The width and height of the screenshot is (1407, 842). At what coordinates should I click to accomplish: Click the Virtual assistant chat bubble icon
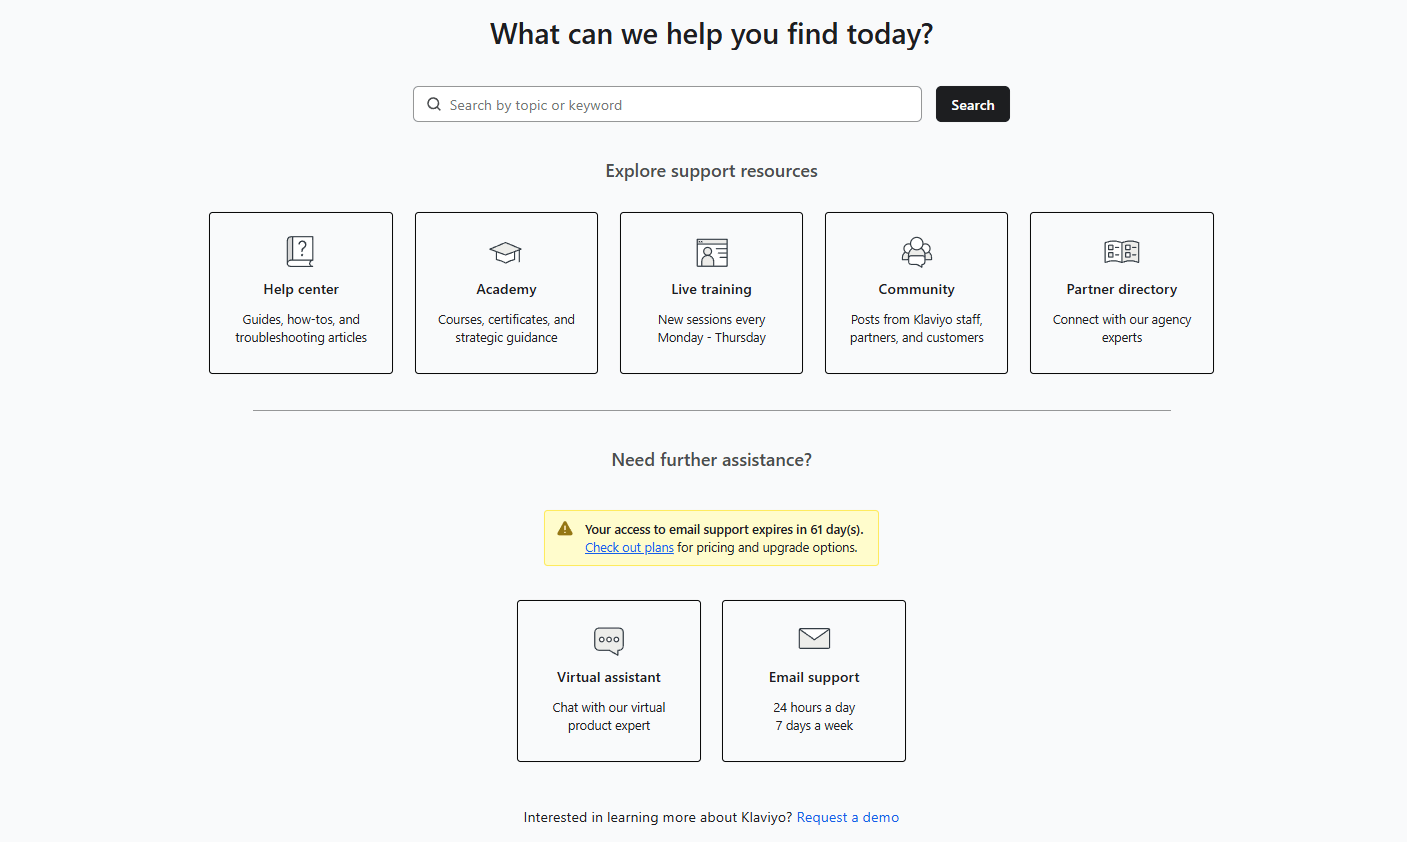pos(608,639)
